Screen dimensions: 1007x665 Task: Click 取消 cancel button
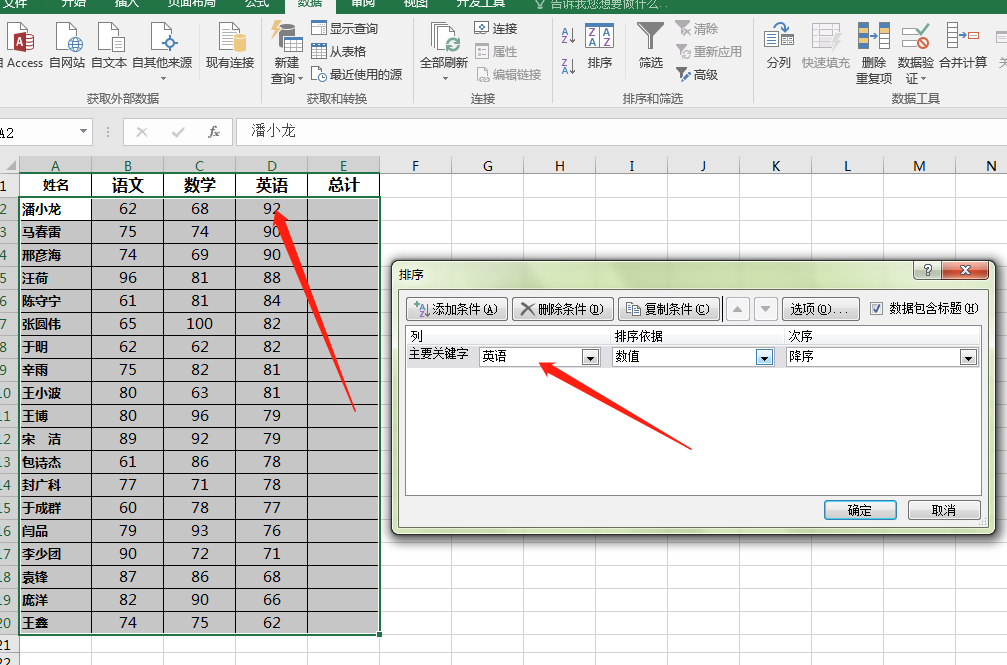tap(944, 510)
